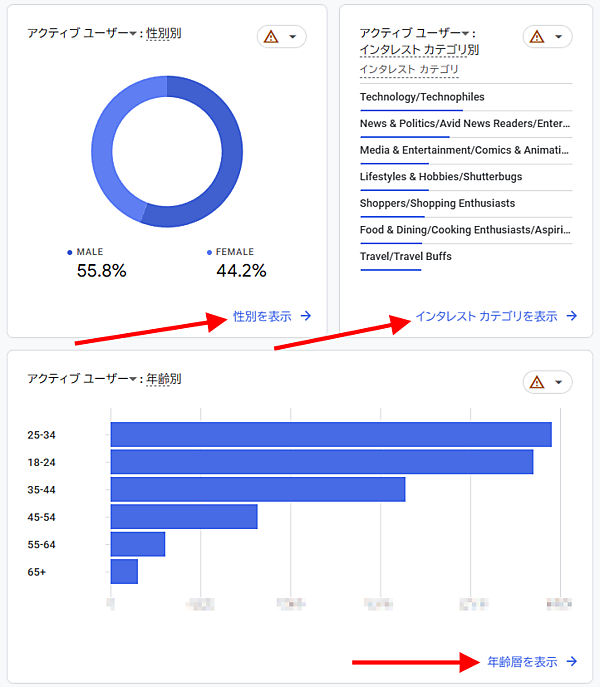The image size is (600, 687).
Task: Open the インタレスト カテゴリを表示 link
Action: (486, 316)
